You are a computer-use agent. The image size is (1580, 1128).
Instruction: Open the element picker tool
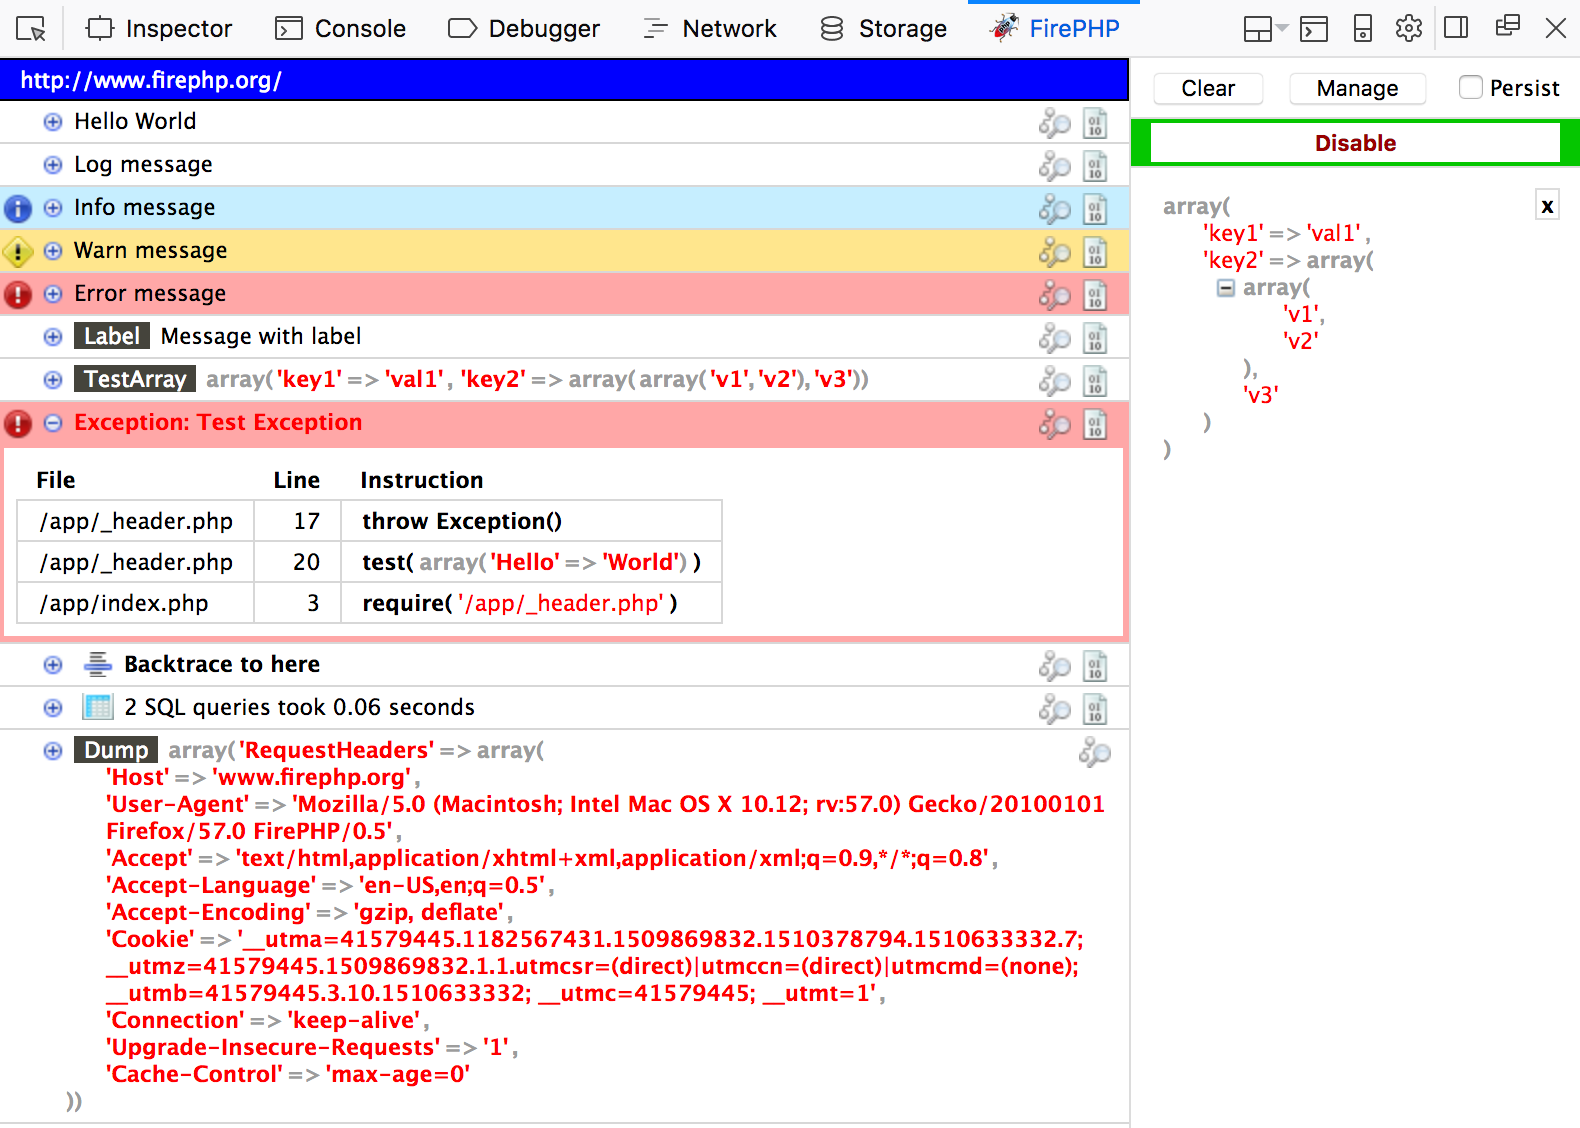coord(31,29)
